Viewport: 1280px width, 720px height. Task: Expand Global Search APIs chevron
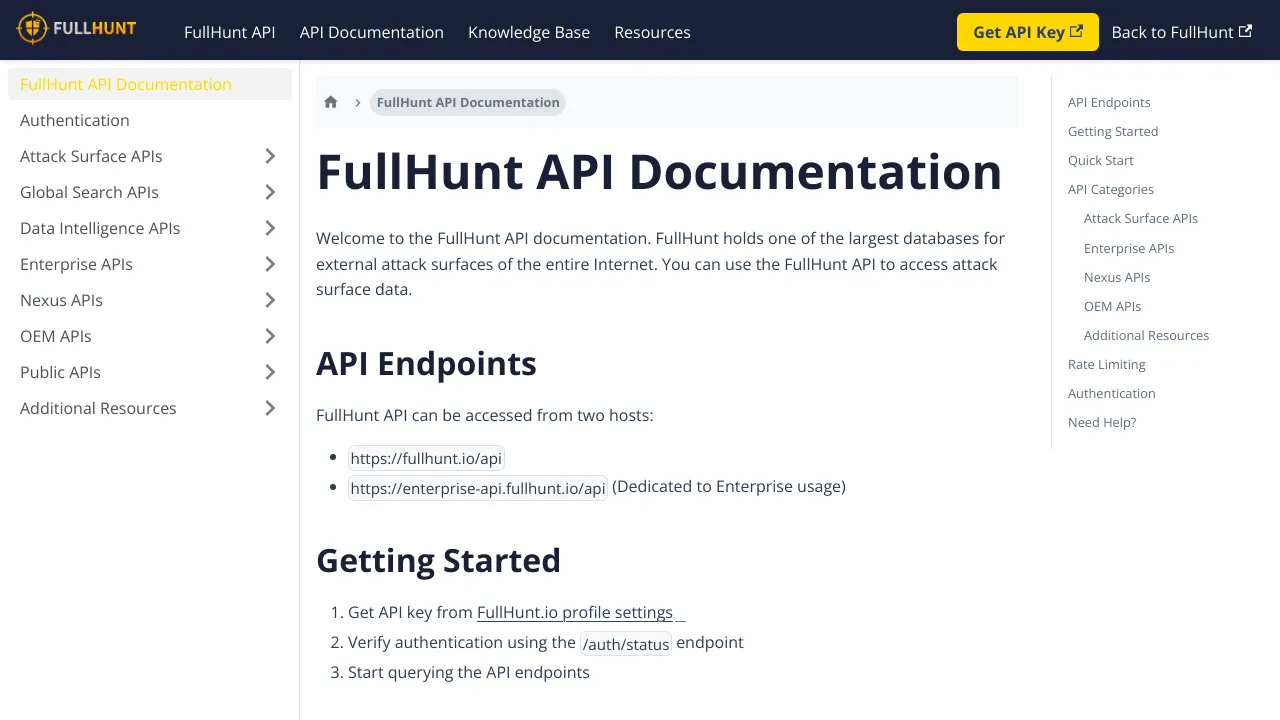pyautogui.click(x=270, y=192)
